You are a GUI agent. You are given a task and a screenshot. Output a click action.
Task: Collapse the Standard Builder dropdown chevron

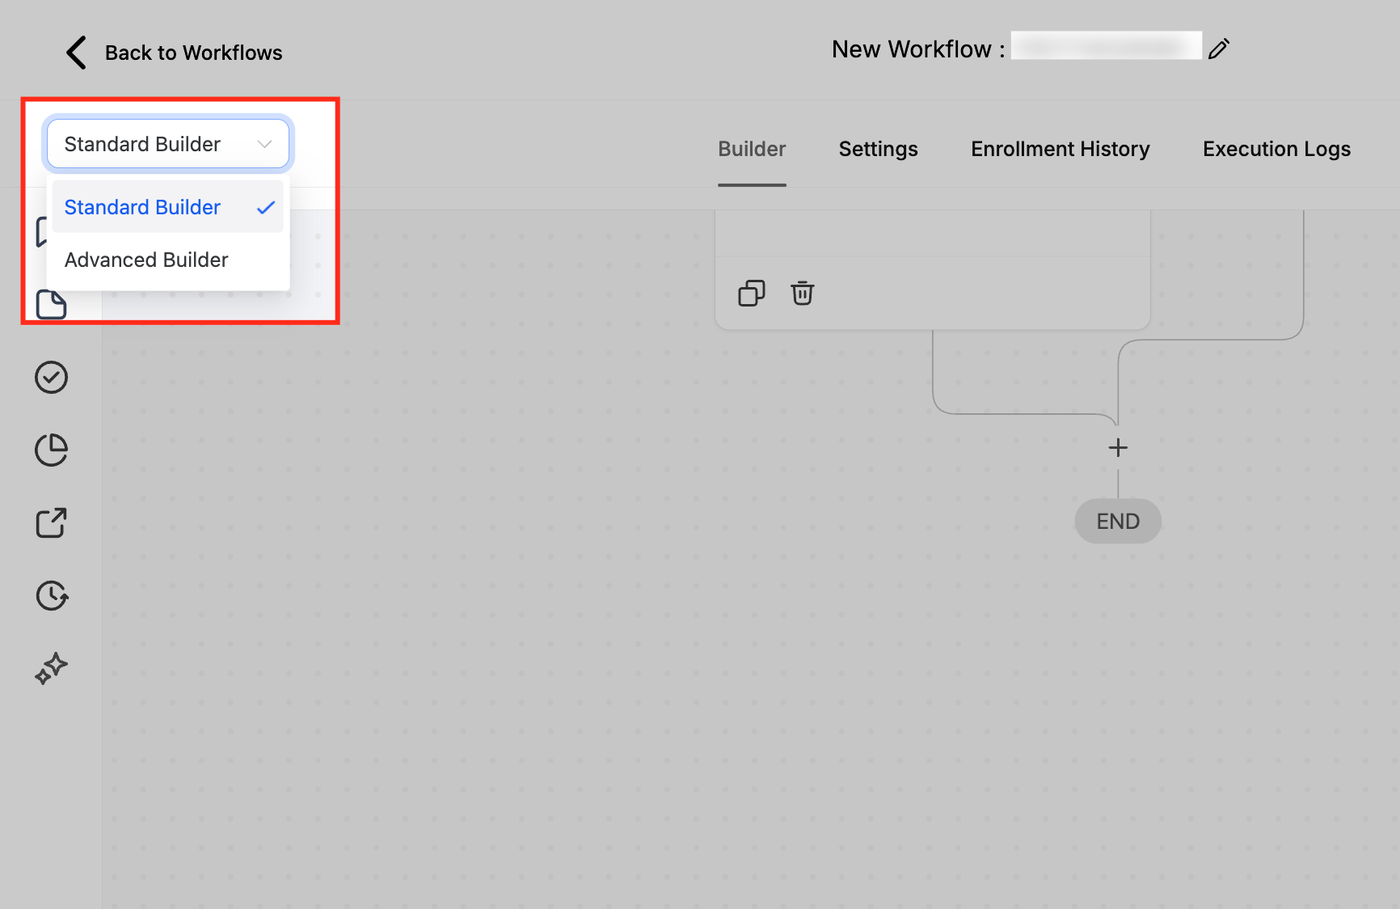264,144
